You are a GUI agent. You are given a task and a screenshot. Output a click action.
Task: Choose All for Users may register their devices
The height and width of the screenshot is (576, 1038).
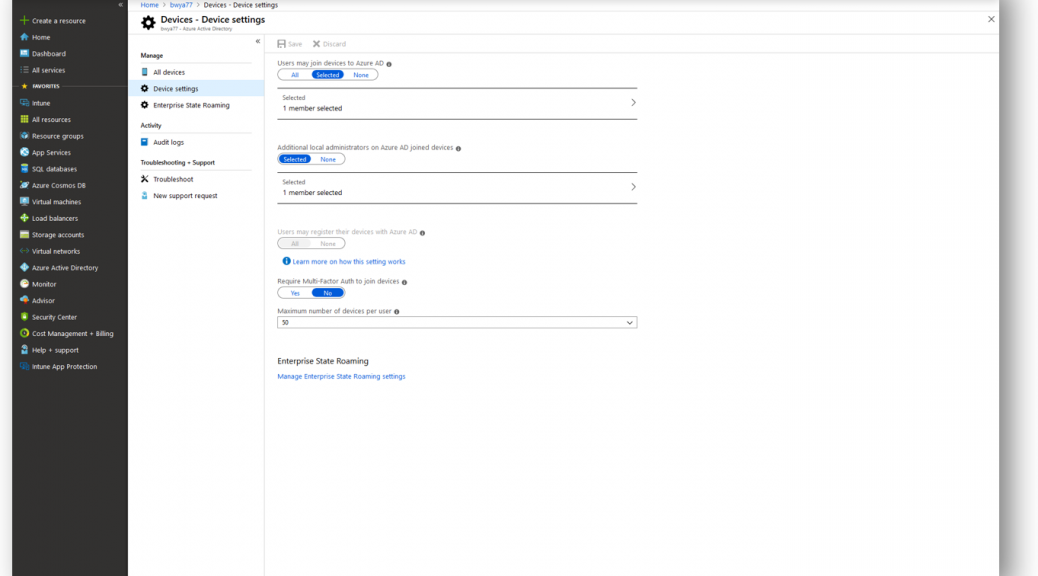click(x=295, y=244)
